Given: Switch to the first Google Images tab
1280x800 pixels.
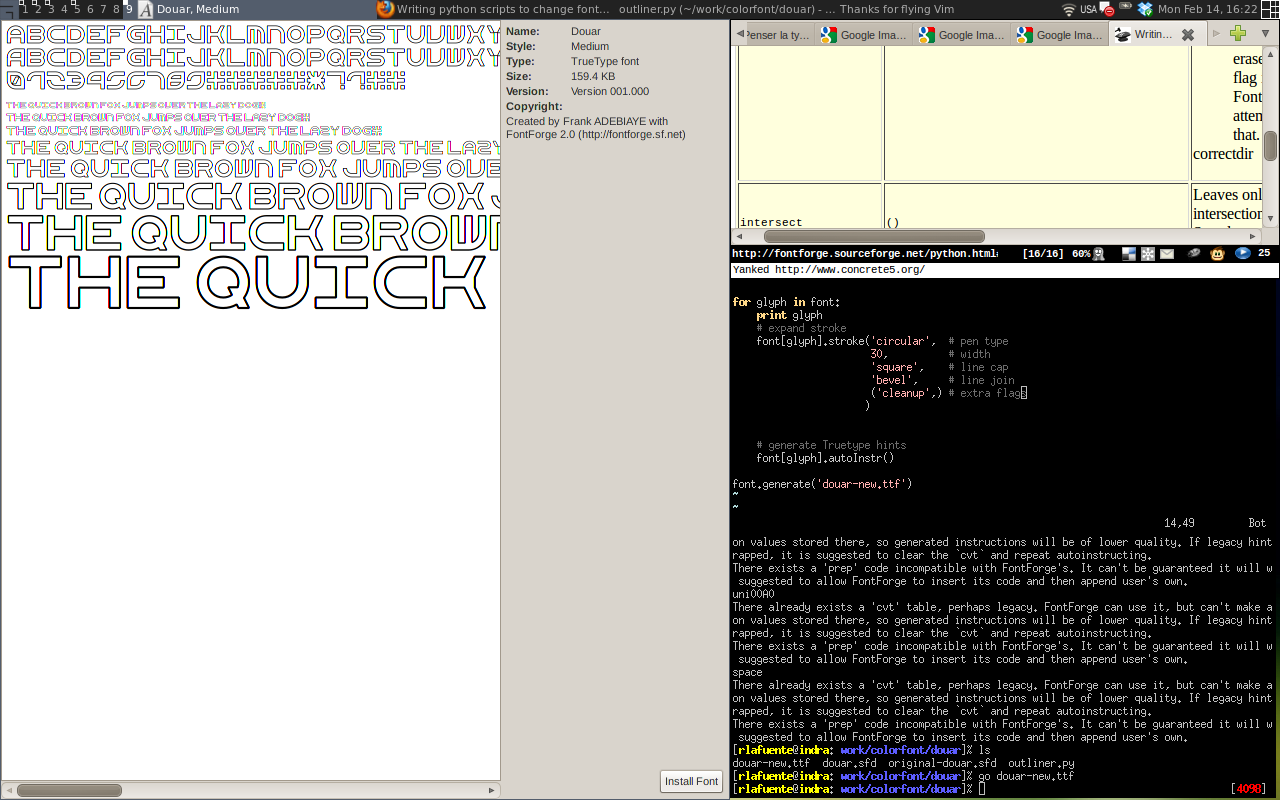Looking at the screenshot, I should 865,35.
